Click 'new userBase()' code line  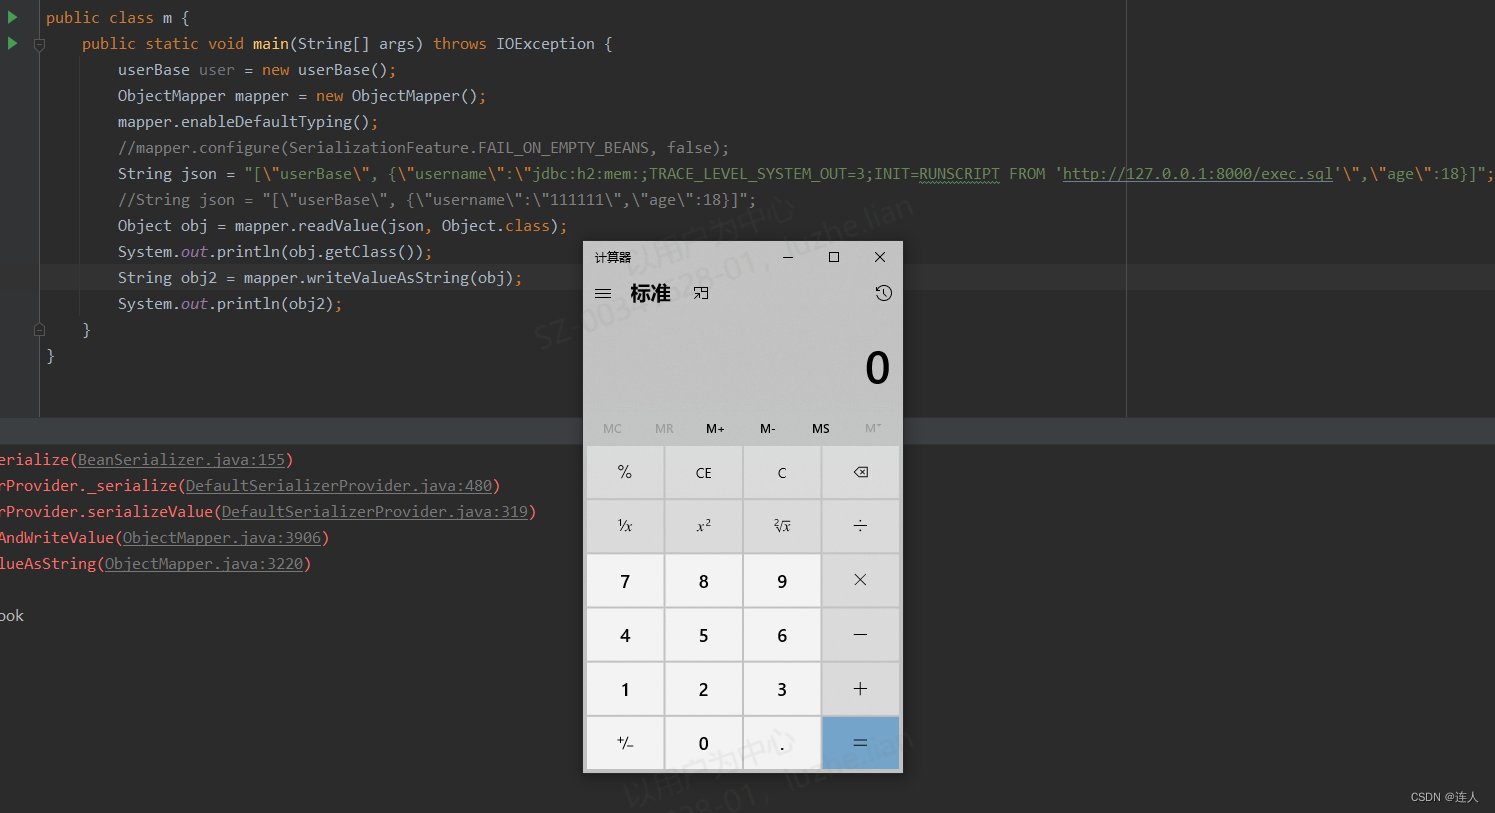pyautogui.click(x=257, y=69)
